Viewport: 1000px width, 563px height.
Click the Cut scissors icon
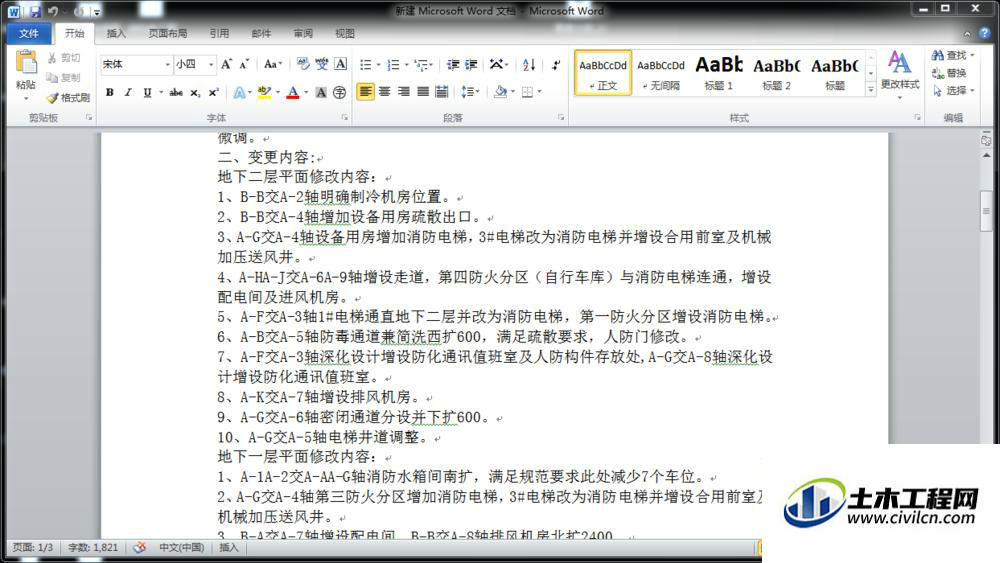coord(52,58)
